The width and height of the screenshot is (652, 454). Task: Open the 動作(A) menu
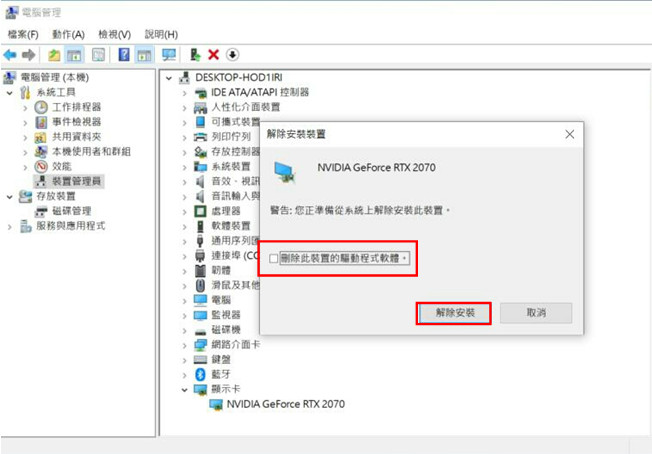click(x=68, y=34)
